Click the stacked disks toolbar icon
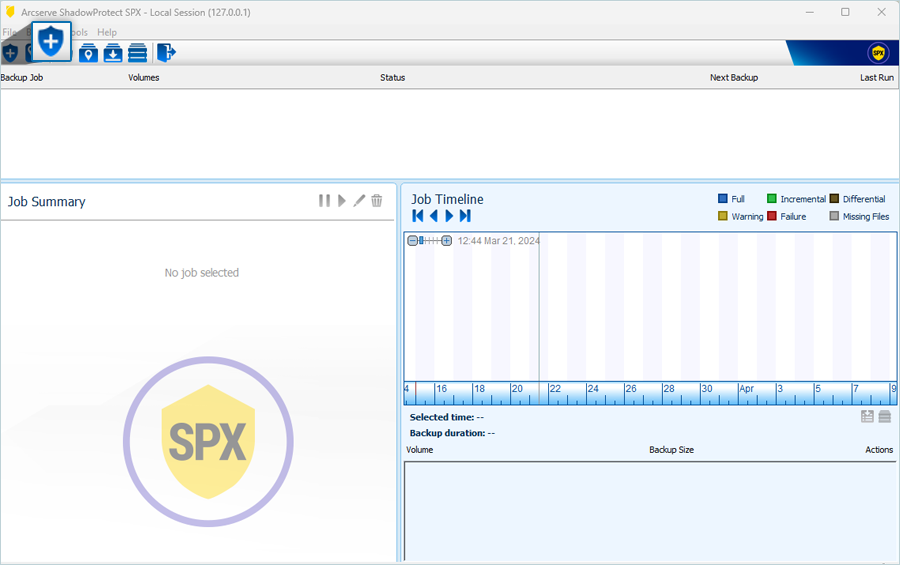Image resolution: width=900 pixels, height=565 pixels. [138, 53]
